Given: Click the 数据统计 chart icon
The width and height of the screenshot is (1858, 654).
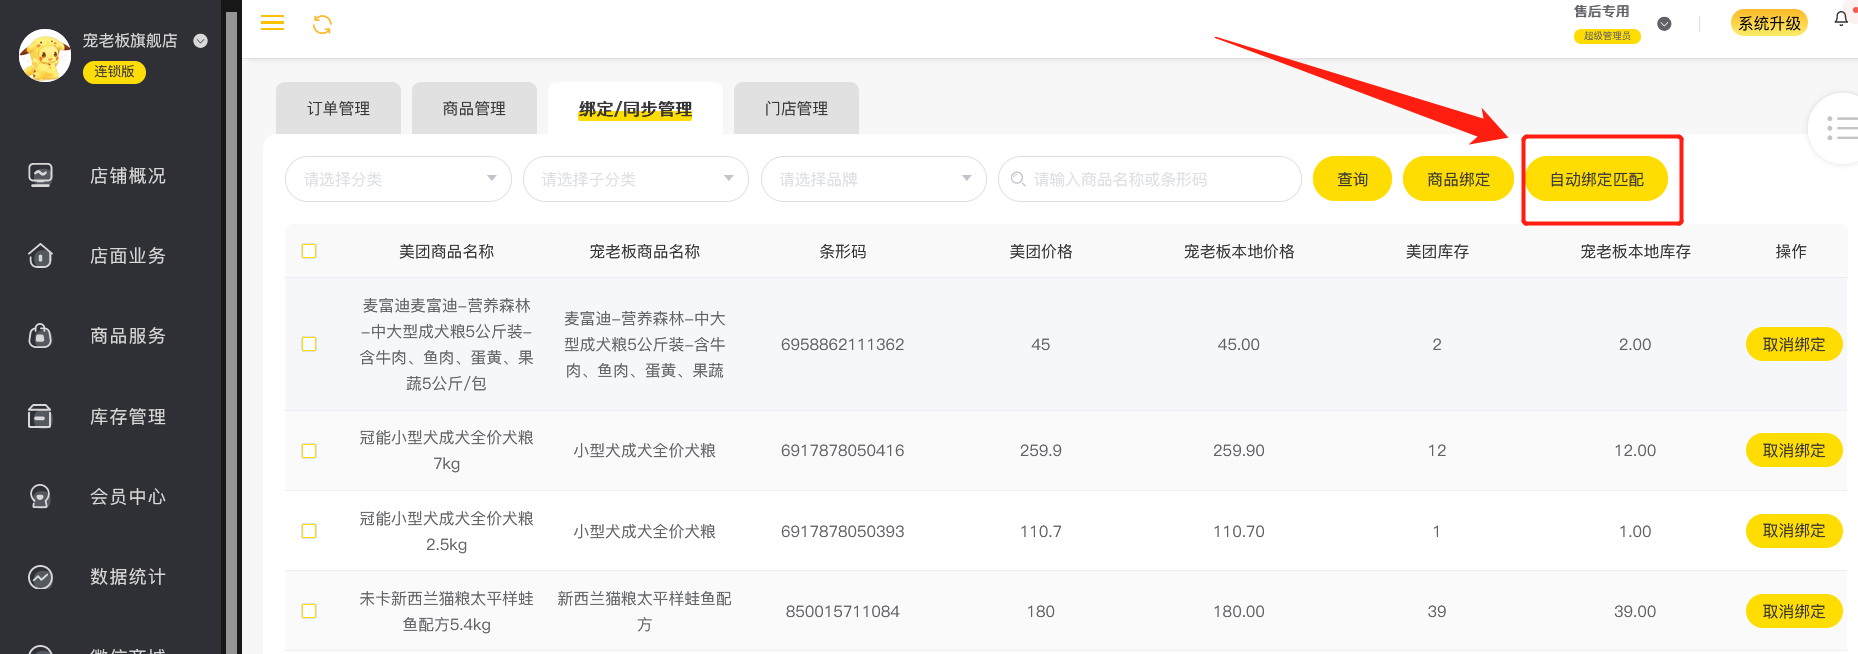Looking at the screenshot, I should (40, 577).
